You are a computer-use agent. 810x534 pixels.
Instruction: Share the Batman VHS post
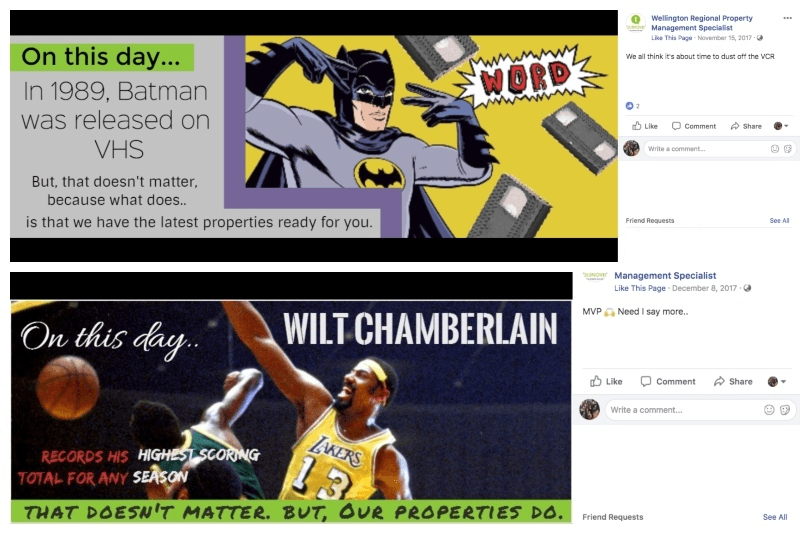(746, 126)
